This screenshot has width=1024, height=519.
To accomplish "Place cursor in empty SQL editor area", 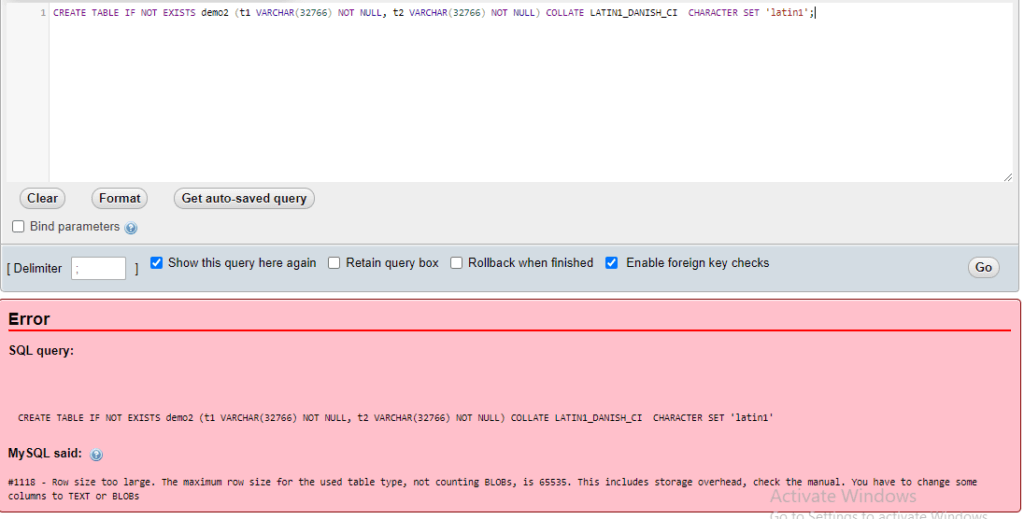I will pos(500,100).
